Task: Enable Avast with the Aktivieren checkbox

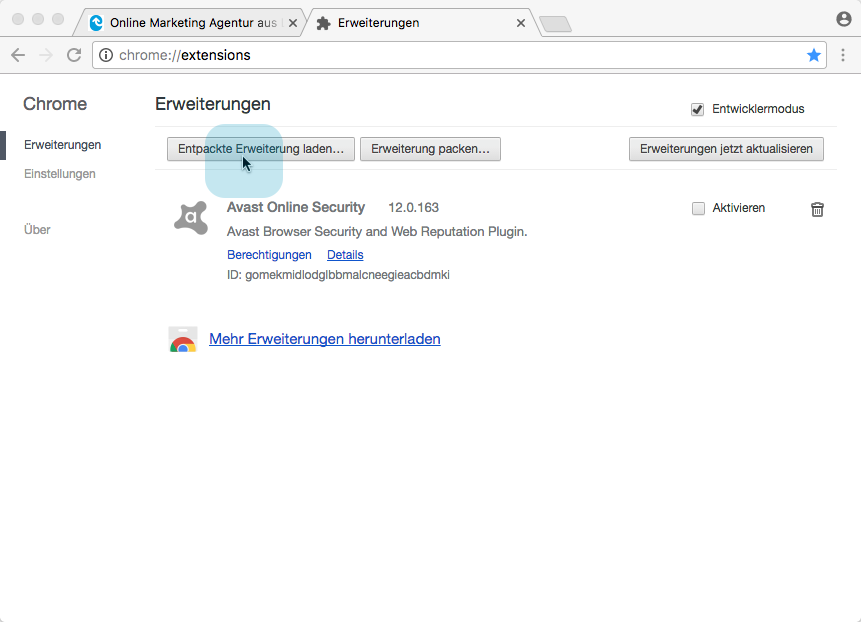Action: [698, 208]
